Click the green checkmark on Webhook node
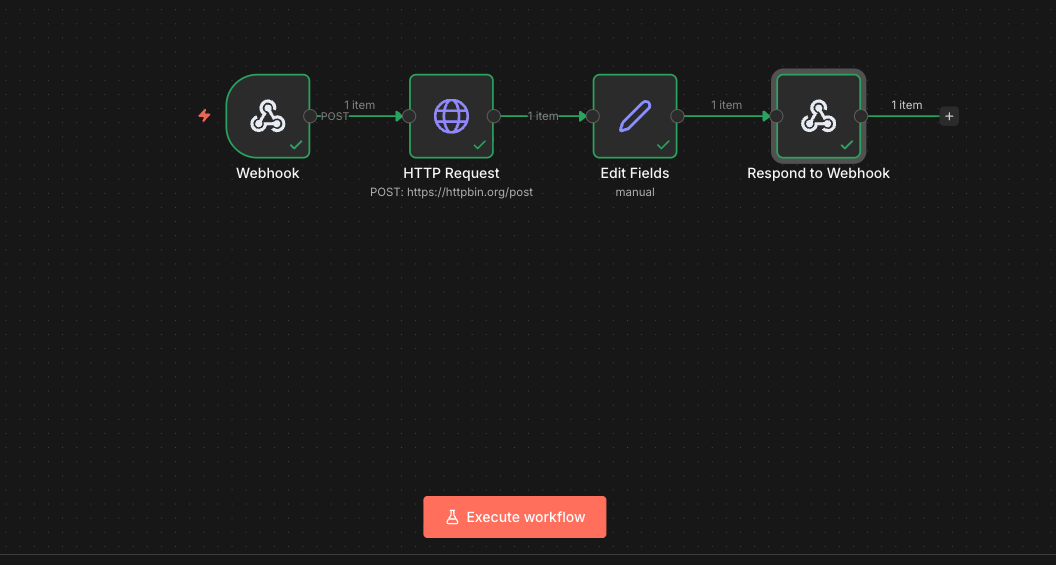Image resolution: width=1056 pixels, height=565 pixels. click(x=296, y=145)
